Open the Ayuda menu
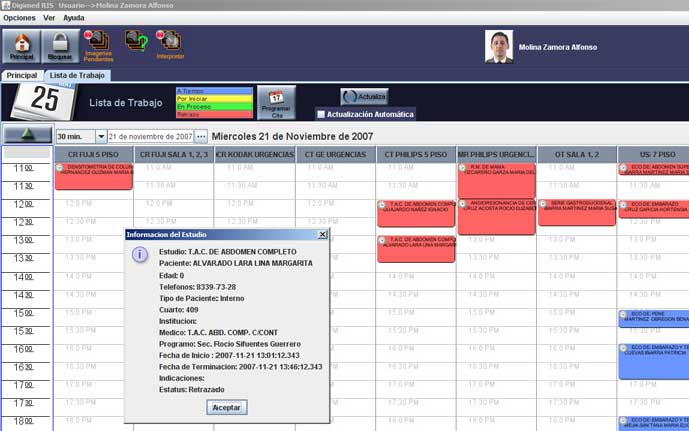Viewport: 689px width, 431px height. [x=74, y=18]
